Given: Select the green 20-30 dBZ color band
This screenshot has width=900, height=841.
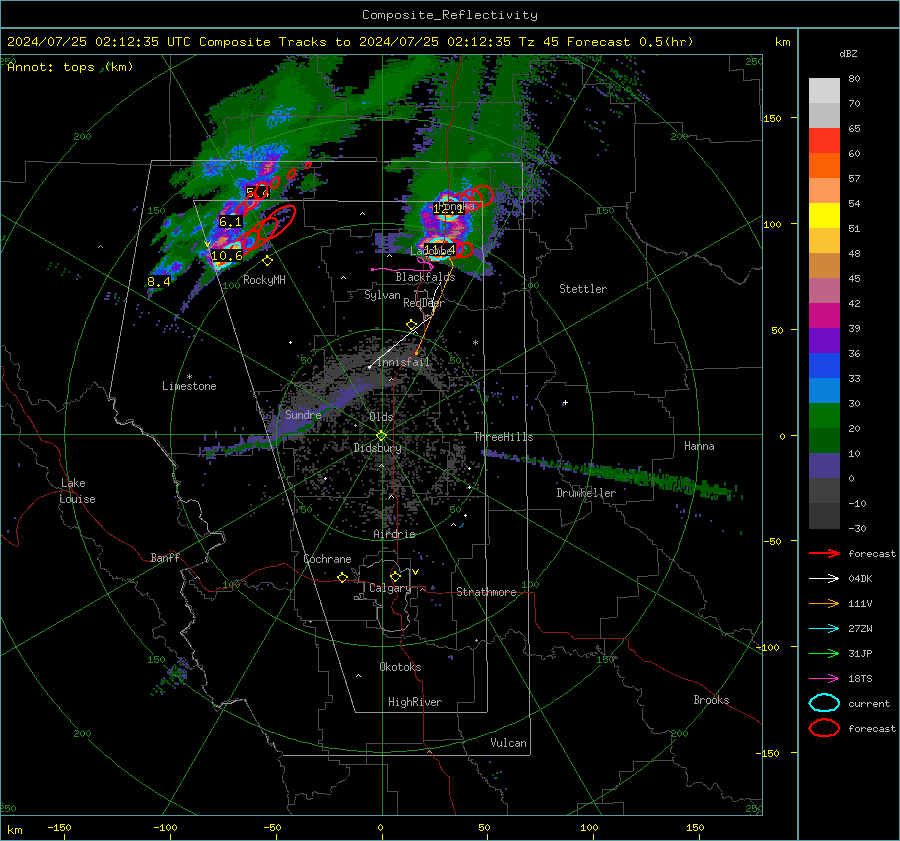Looking at the screenshot, I should coord(824,416).
